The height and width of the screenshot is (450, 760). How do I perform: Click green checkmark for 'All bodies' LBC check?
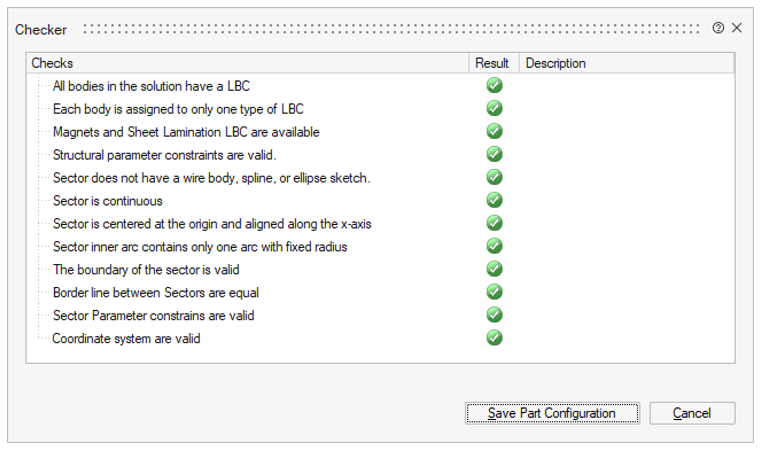(x=494, y=86)
